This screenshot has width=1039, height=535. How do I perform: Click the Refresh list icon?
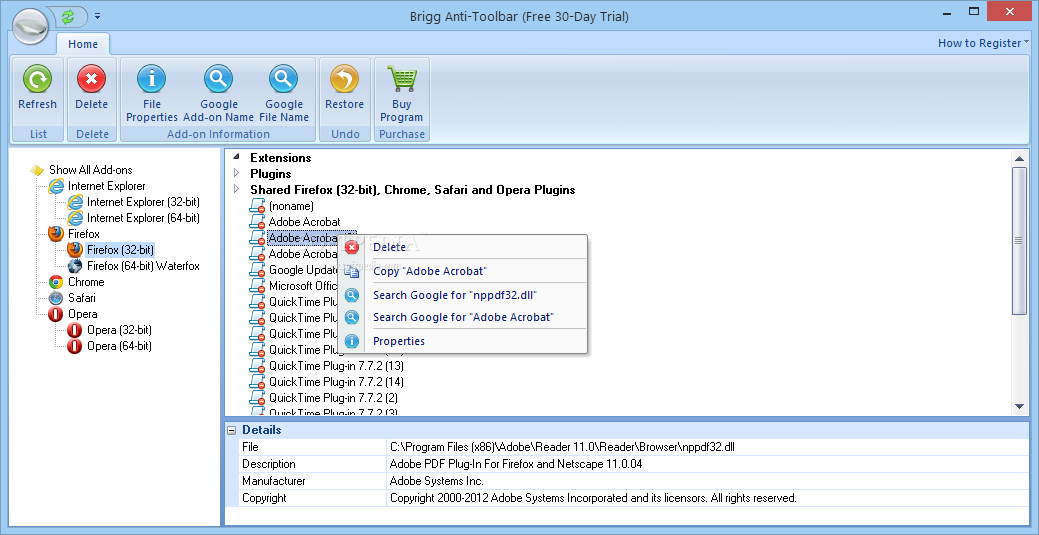[x=37, y=80]
